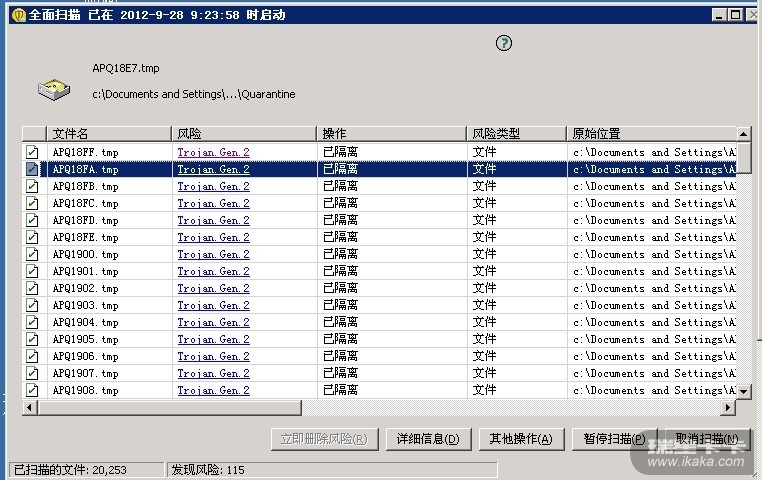Toggle checkbox for APQ18FA.tmp row
This screenshot has height=480, width=762.
coord(32,170)
